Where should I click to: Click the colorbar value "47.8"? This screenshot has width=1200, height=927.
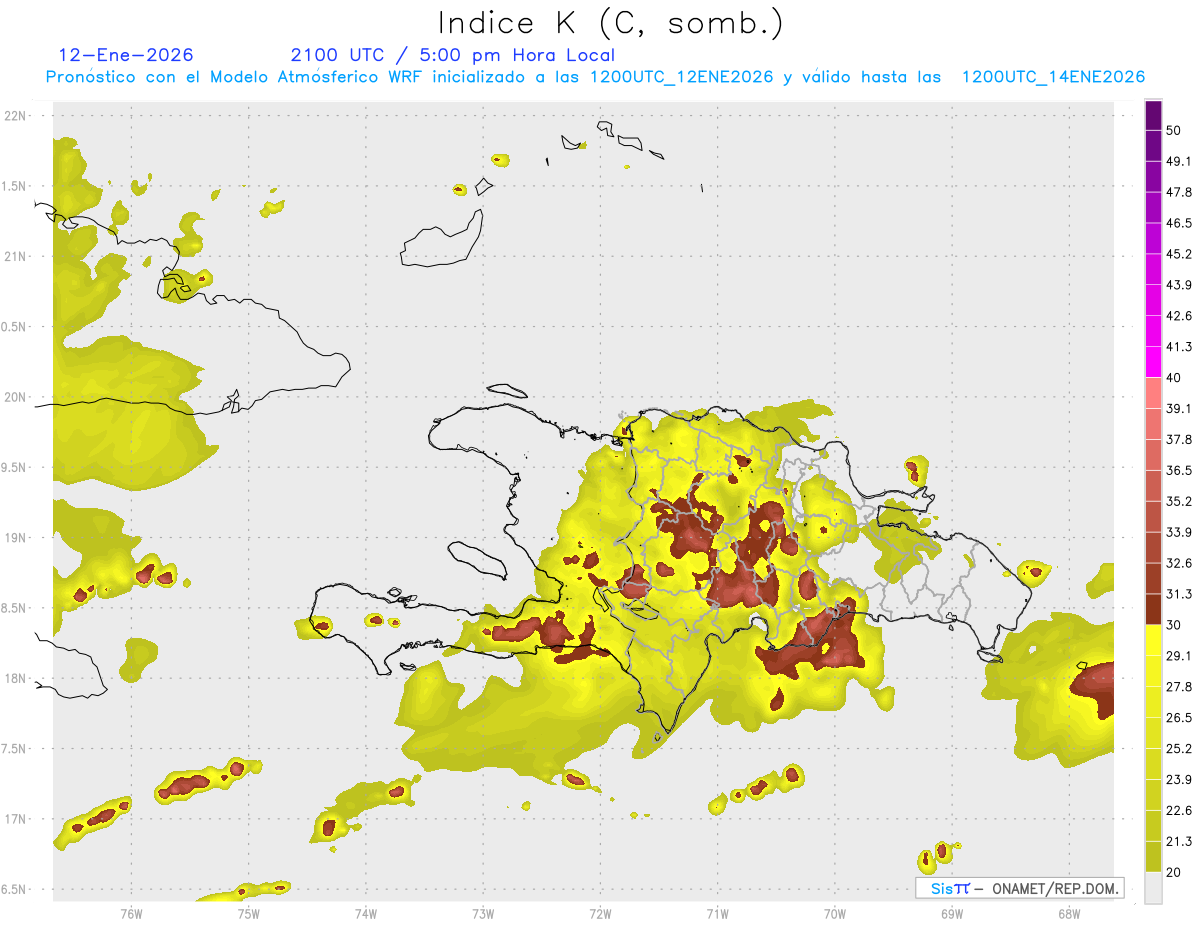pyautogui.click(x=1180, y=192)
